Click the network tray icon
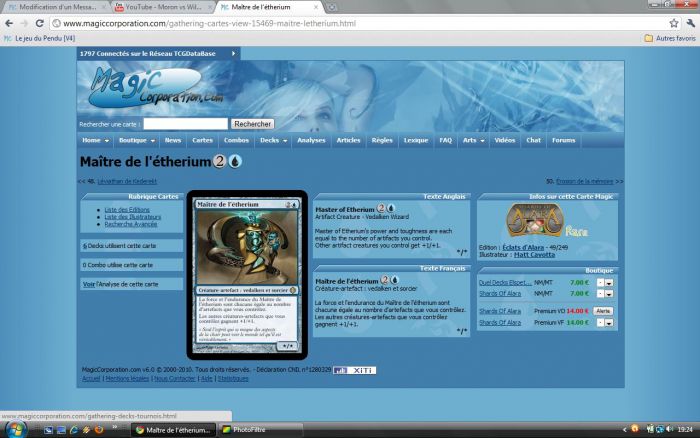The height and width of the screenshot is (438, 700). click(660, 429)
